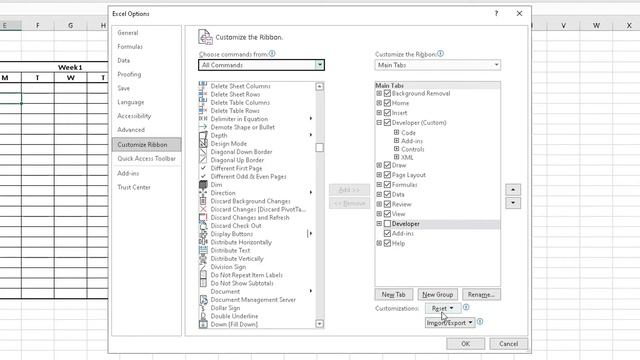This screenshot has height=360, width=640.
Task: Uncheck the Insert tab checkbox
Action: coord(387,113)
